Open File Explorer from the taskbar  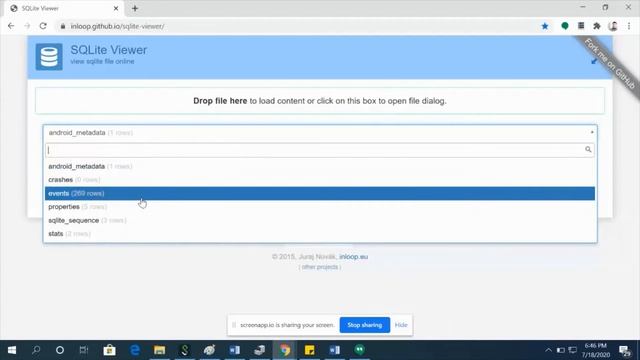pos(160,350)
